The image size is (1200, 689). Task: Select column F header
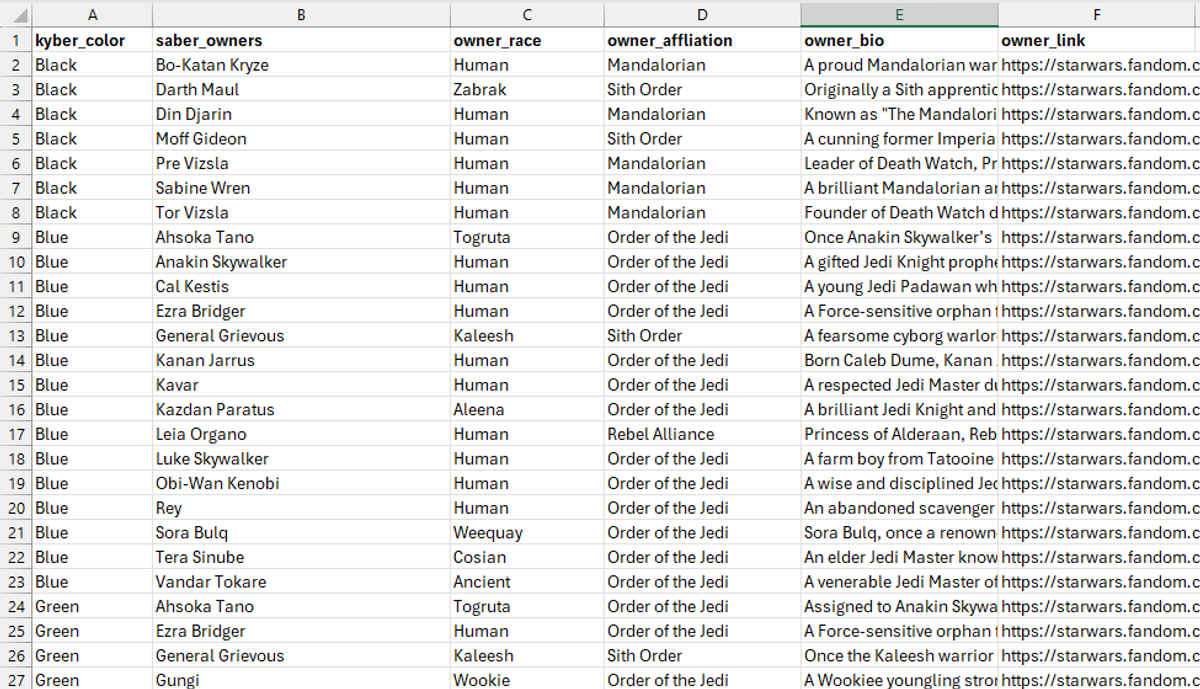1099,14
